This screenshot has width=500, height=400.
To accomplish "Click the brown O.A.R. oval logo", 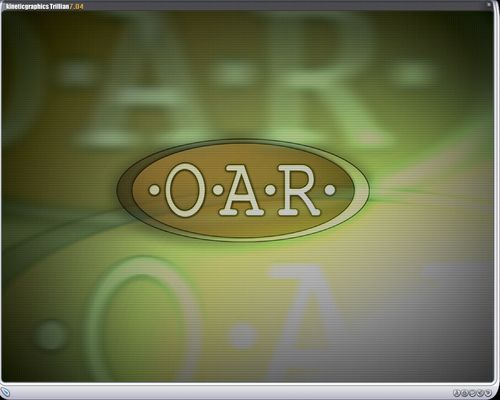I will pyautogui.click(x=243, y=190).
